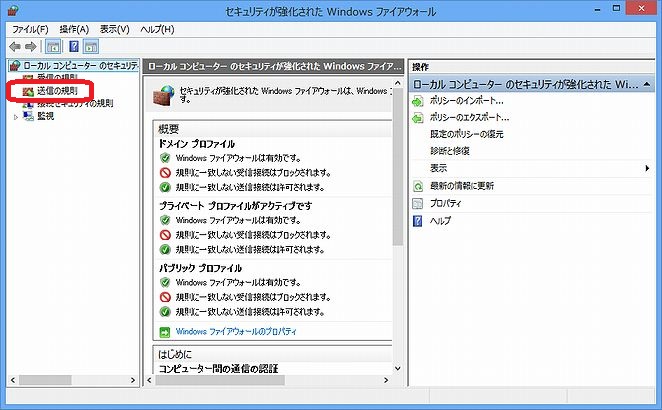The width and height of the screenshot is (662, 410).
Task: Click the center pane horizontal scroll right arrow
Action: (386, 380)
